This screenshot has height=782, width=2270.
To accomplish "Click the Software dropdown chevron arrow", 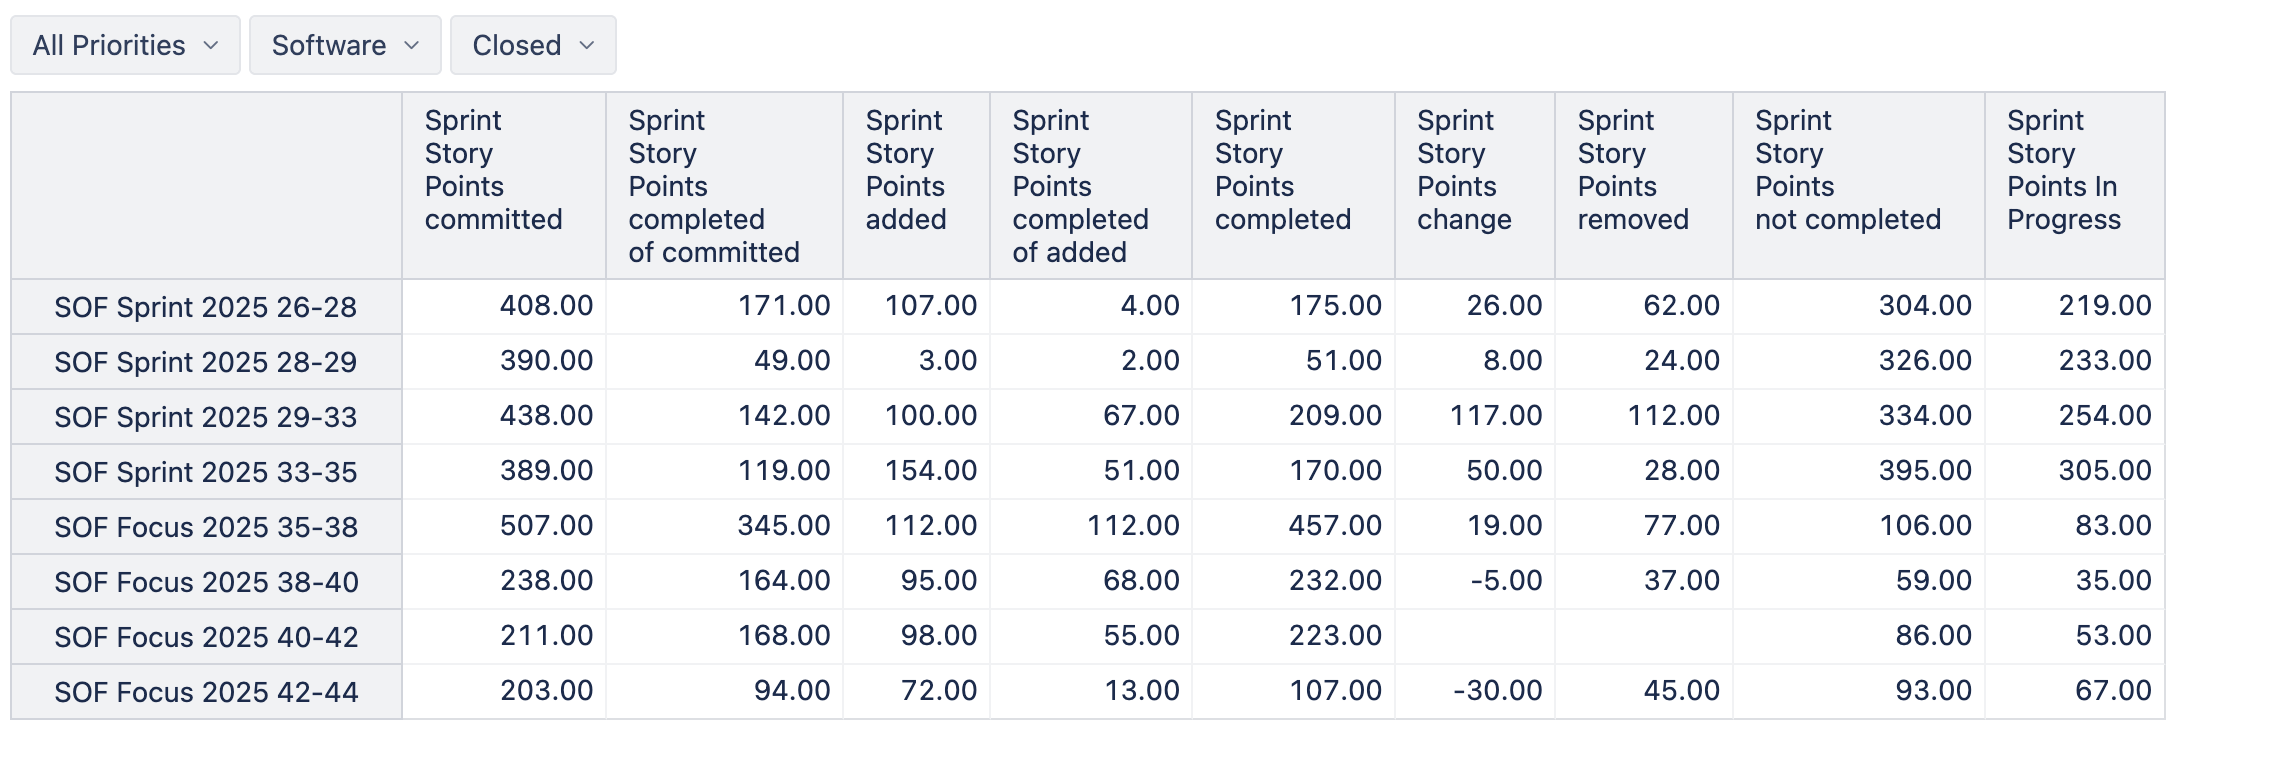I will coord(411,45).
